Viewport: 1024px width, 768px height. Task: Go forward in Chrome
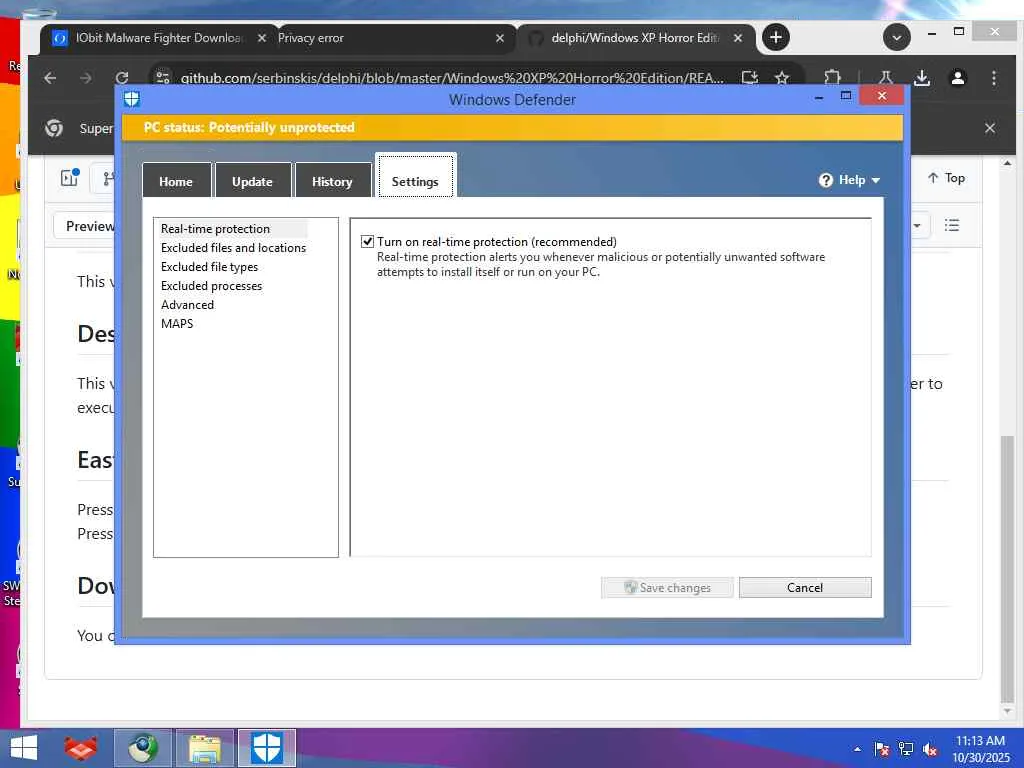[86, 78]
